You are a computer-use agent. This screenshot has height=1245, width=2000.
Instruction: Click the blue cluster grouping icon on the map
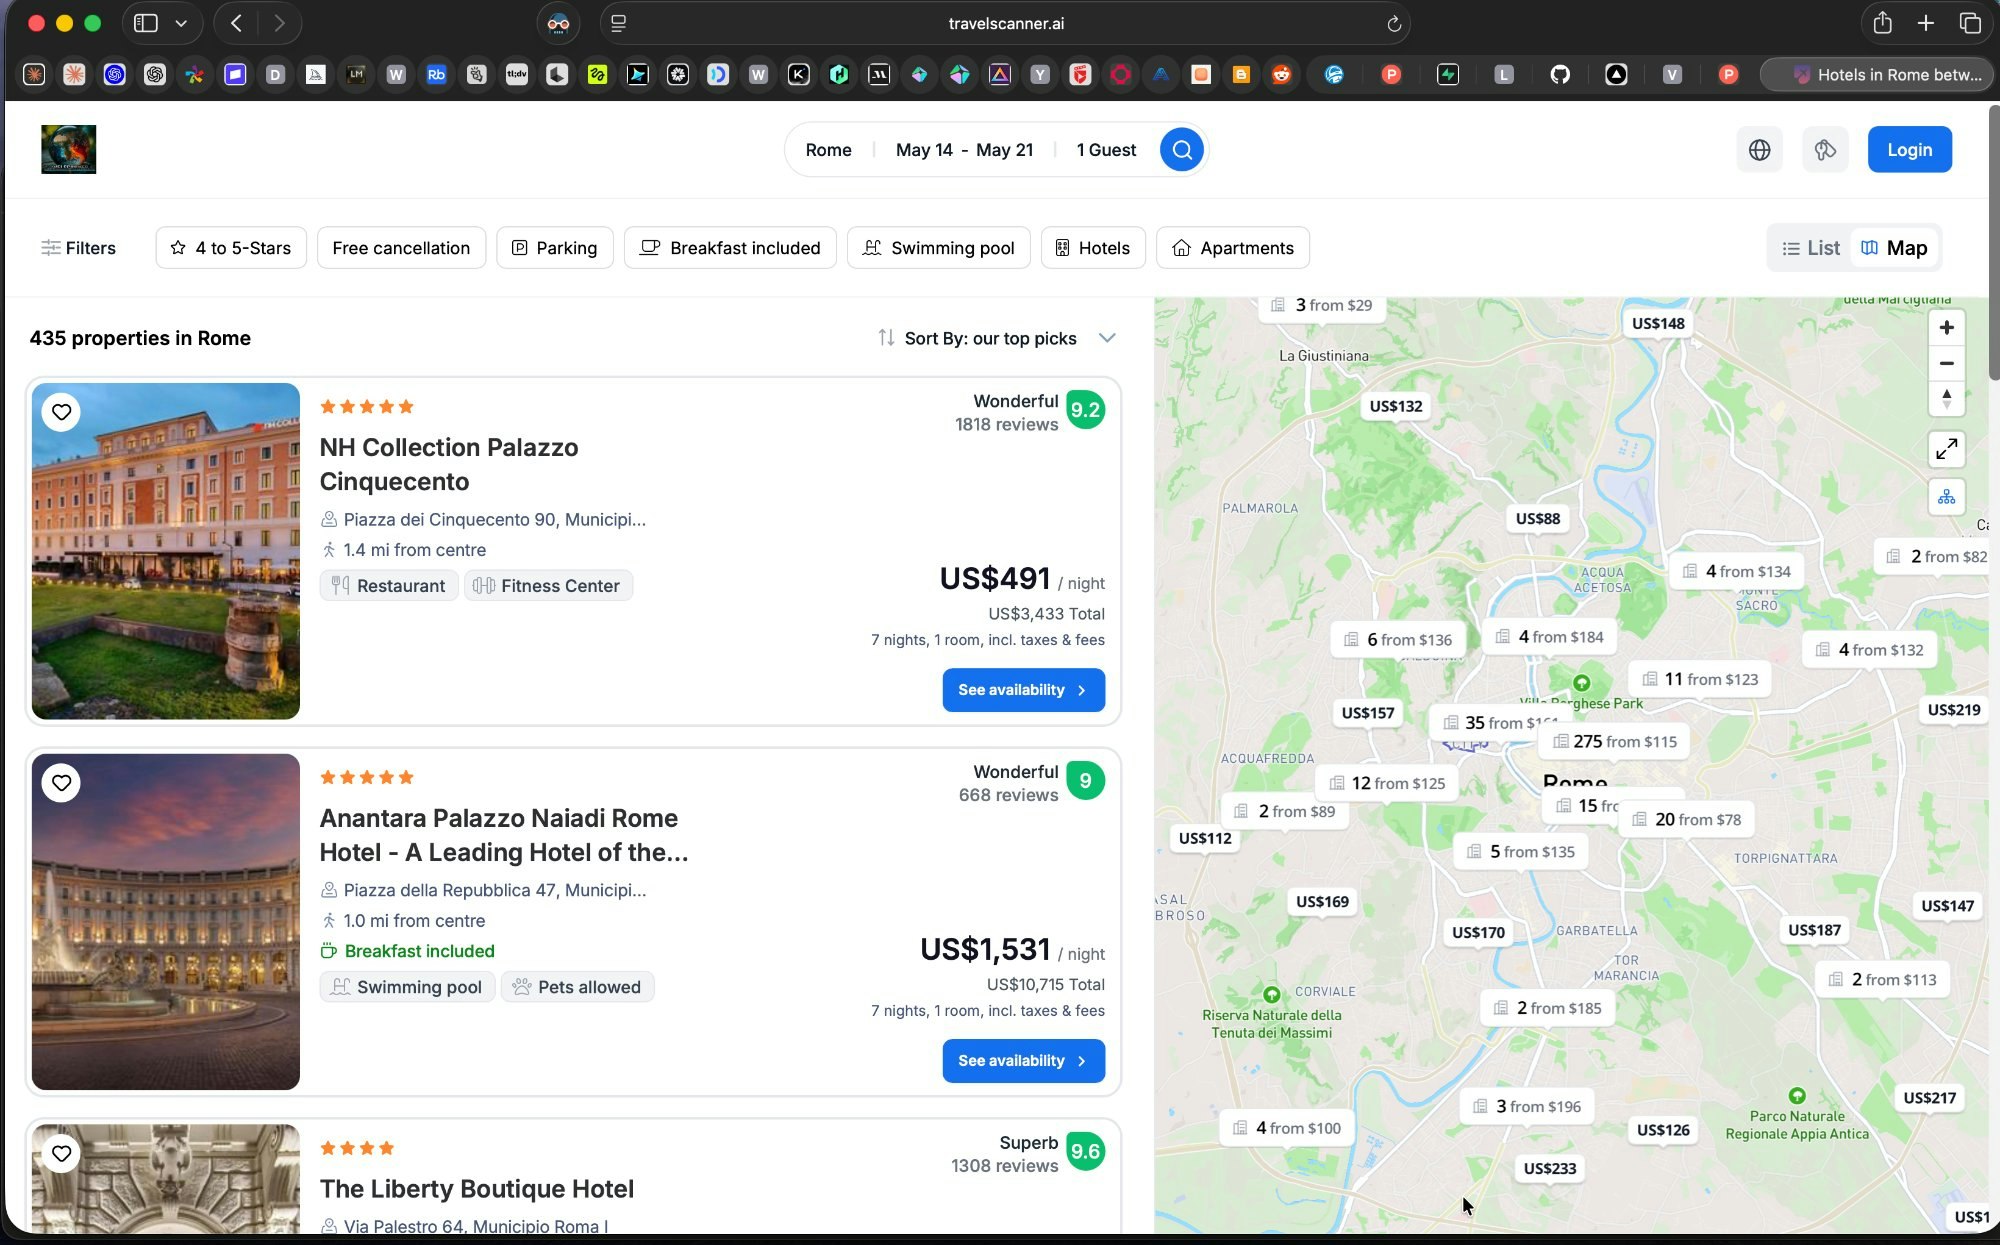[x=1946, y=497]
